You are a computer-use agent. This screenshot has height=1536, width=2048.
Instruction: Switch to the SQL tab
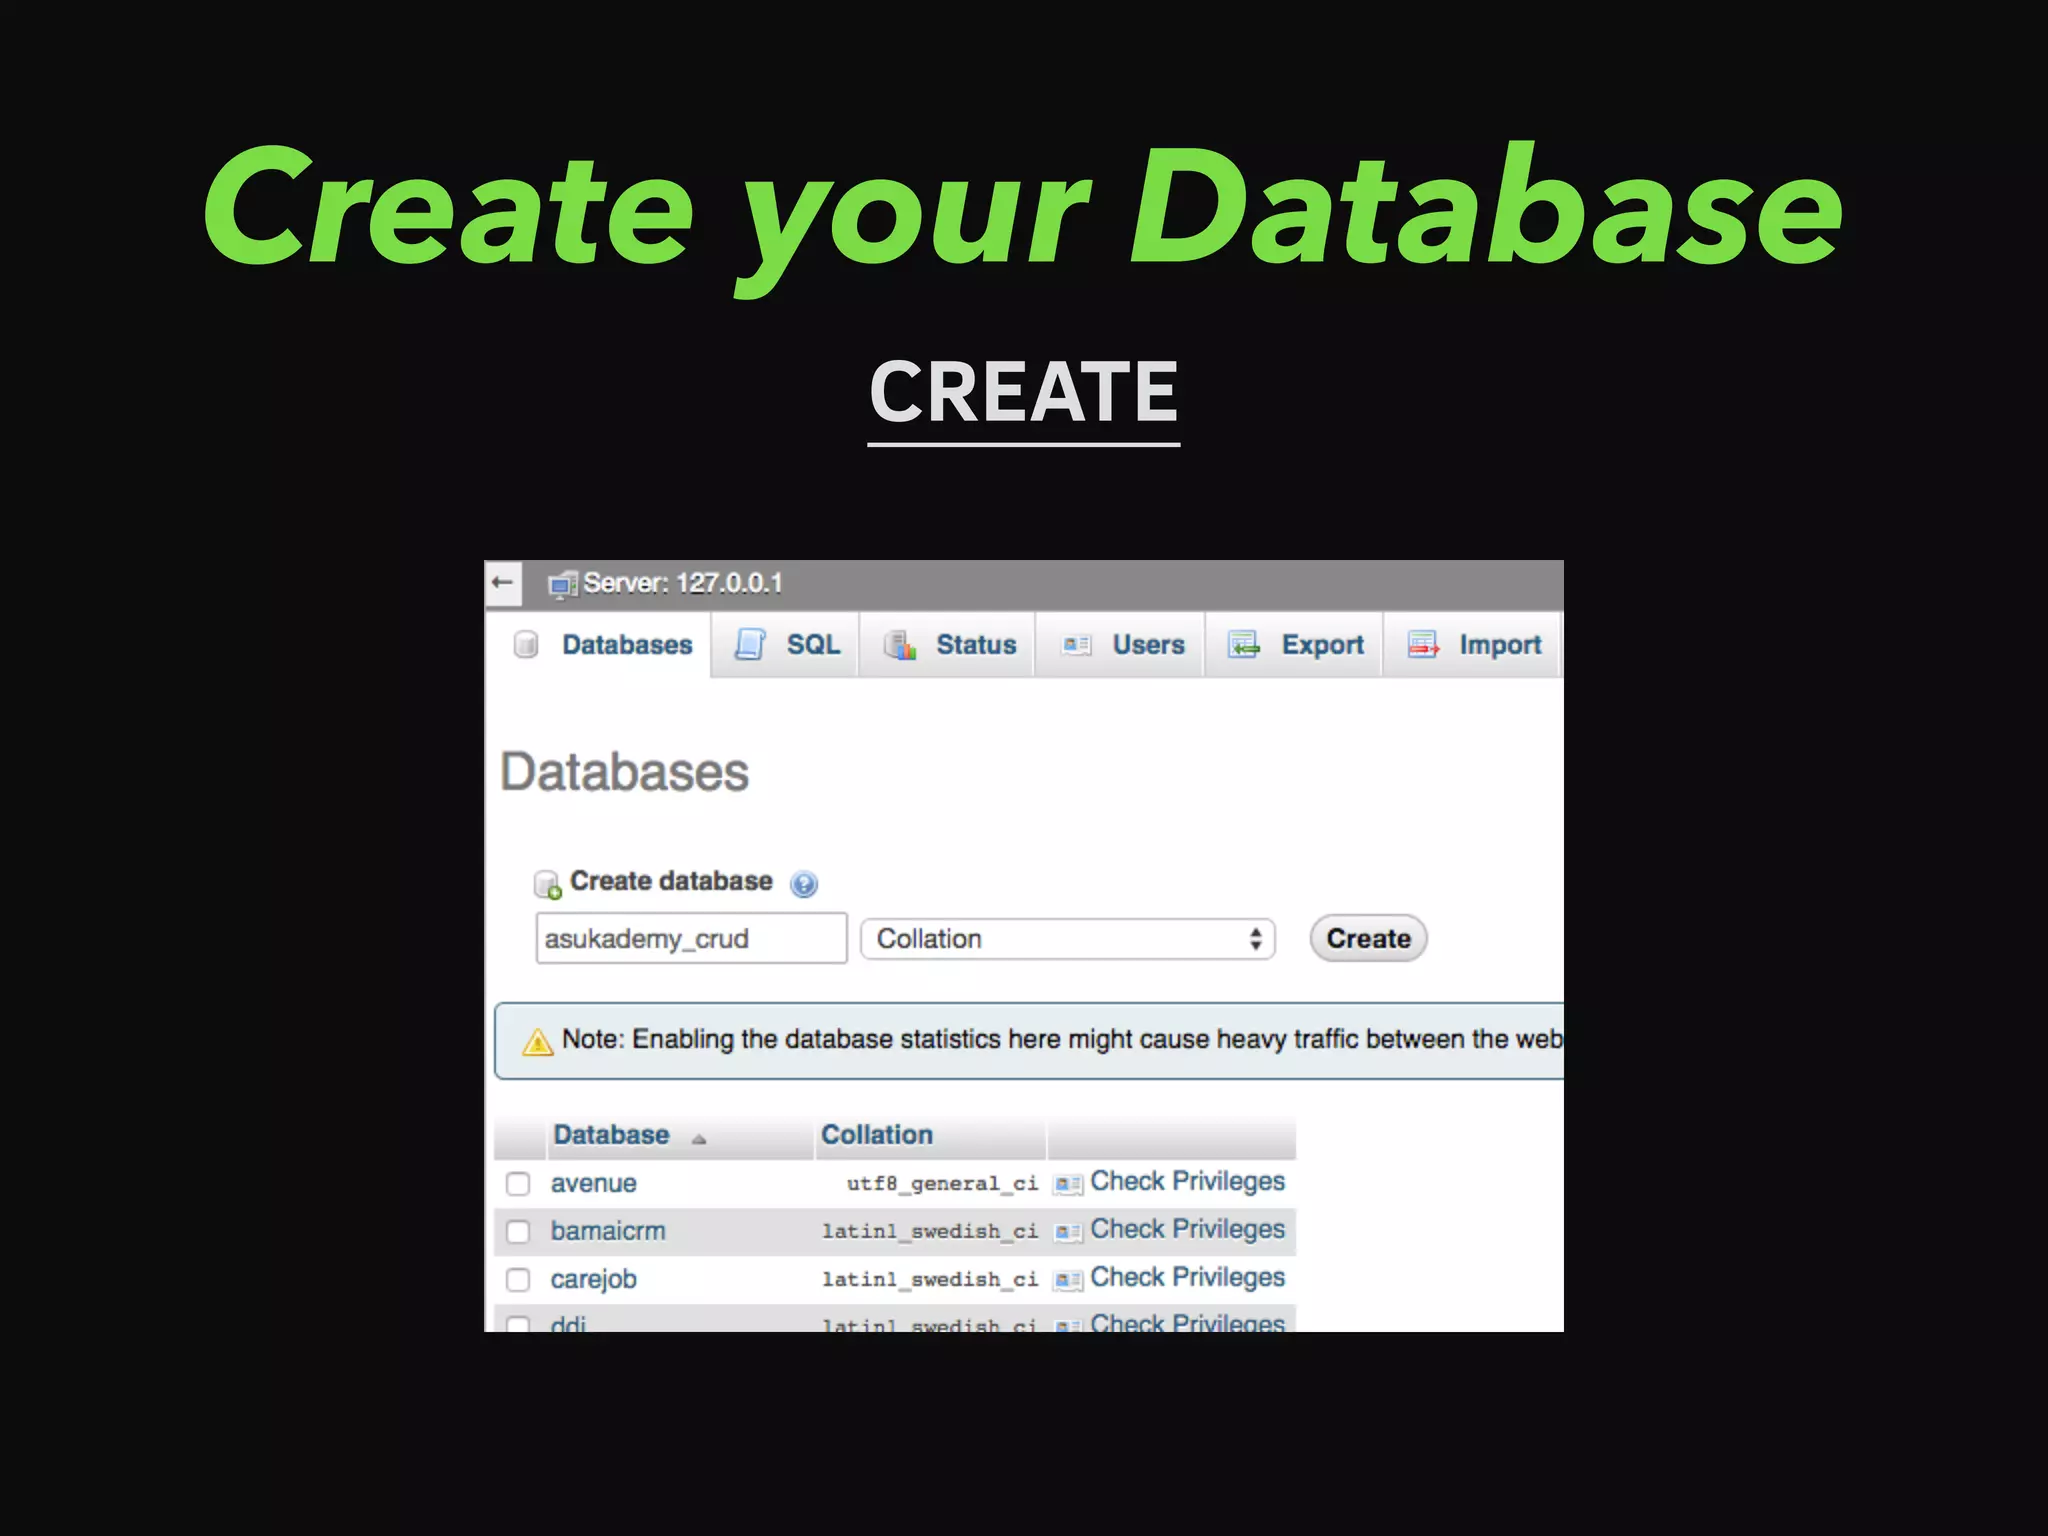click(785, 645)
